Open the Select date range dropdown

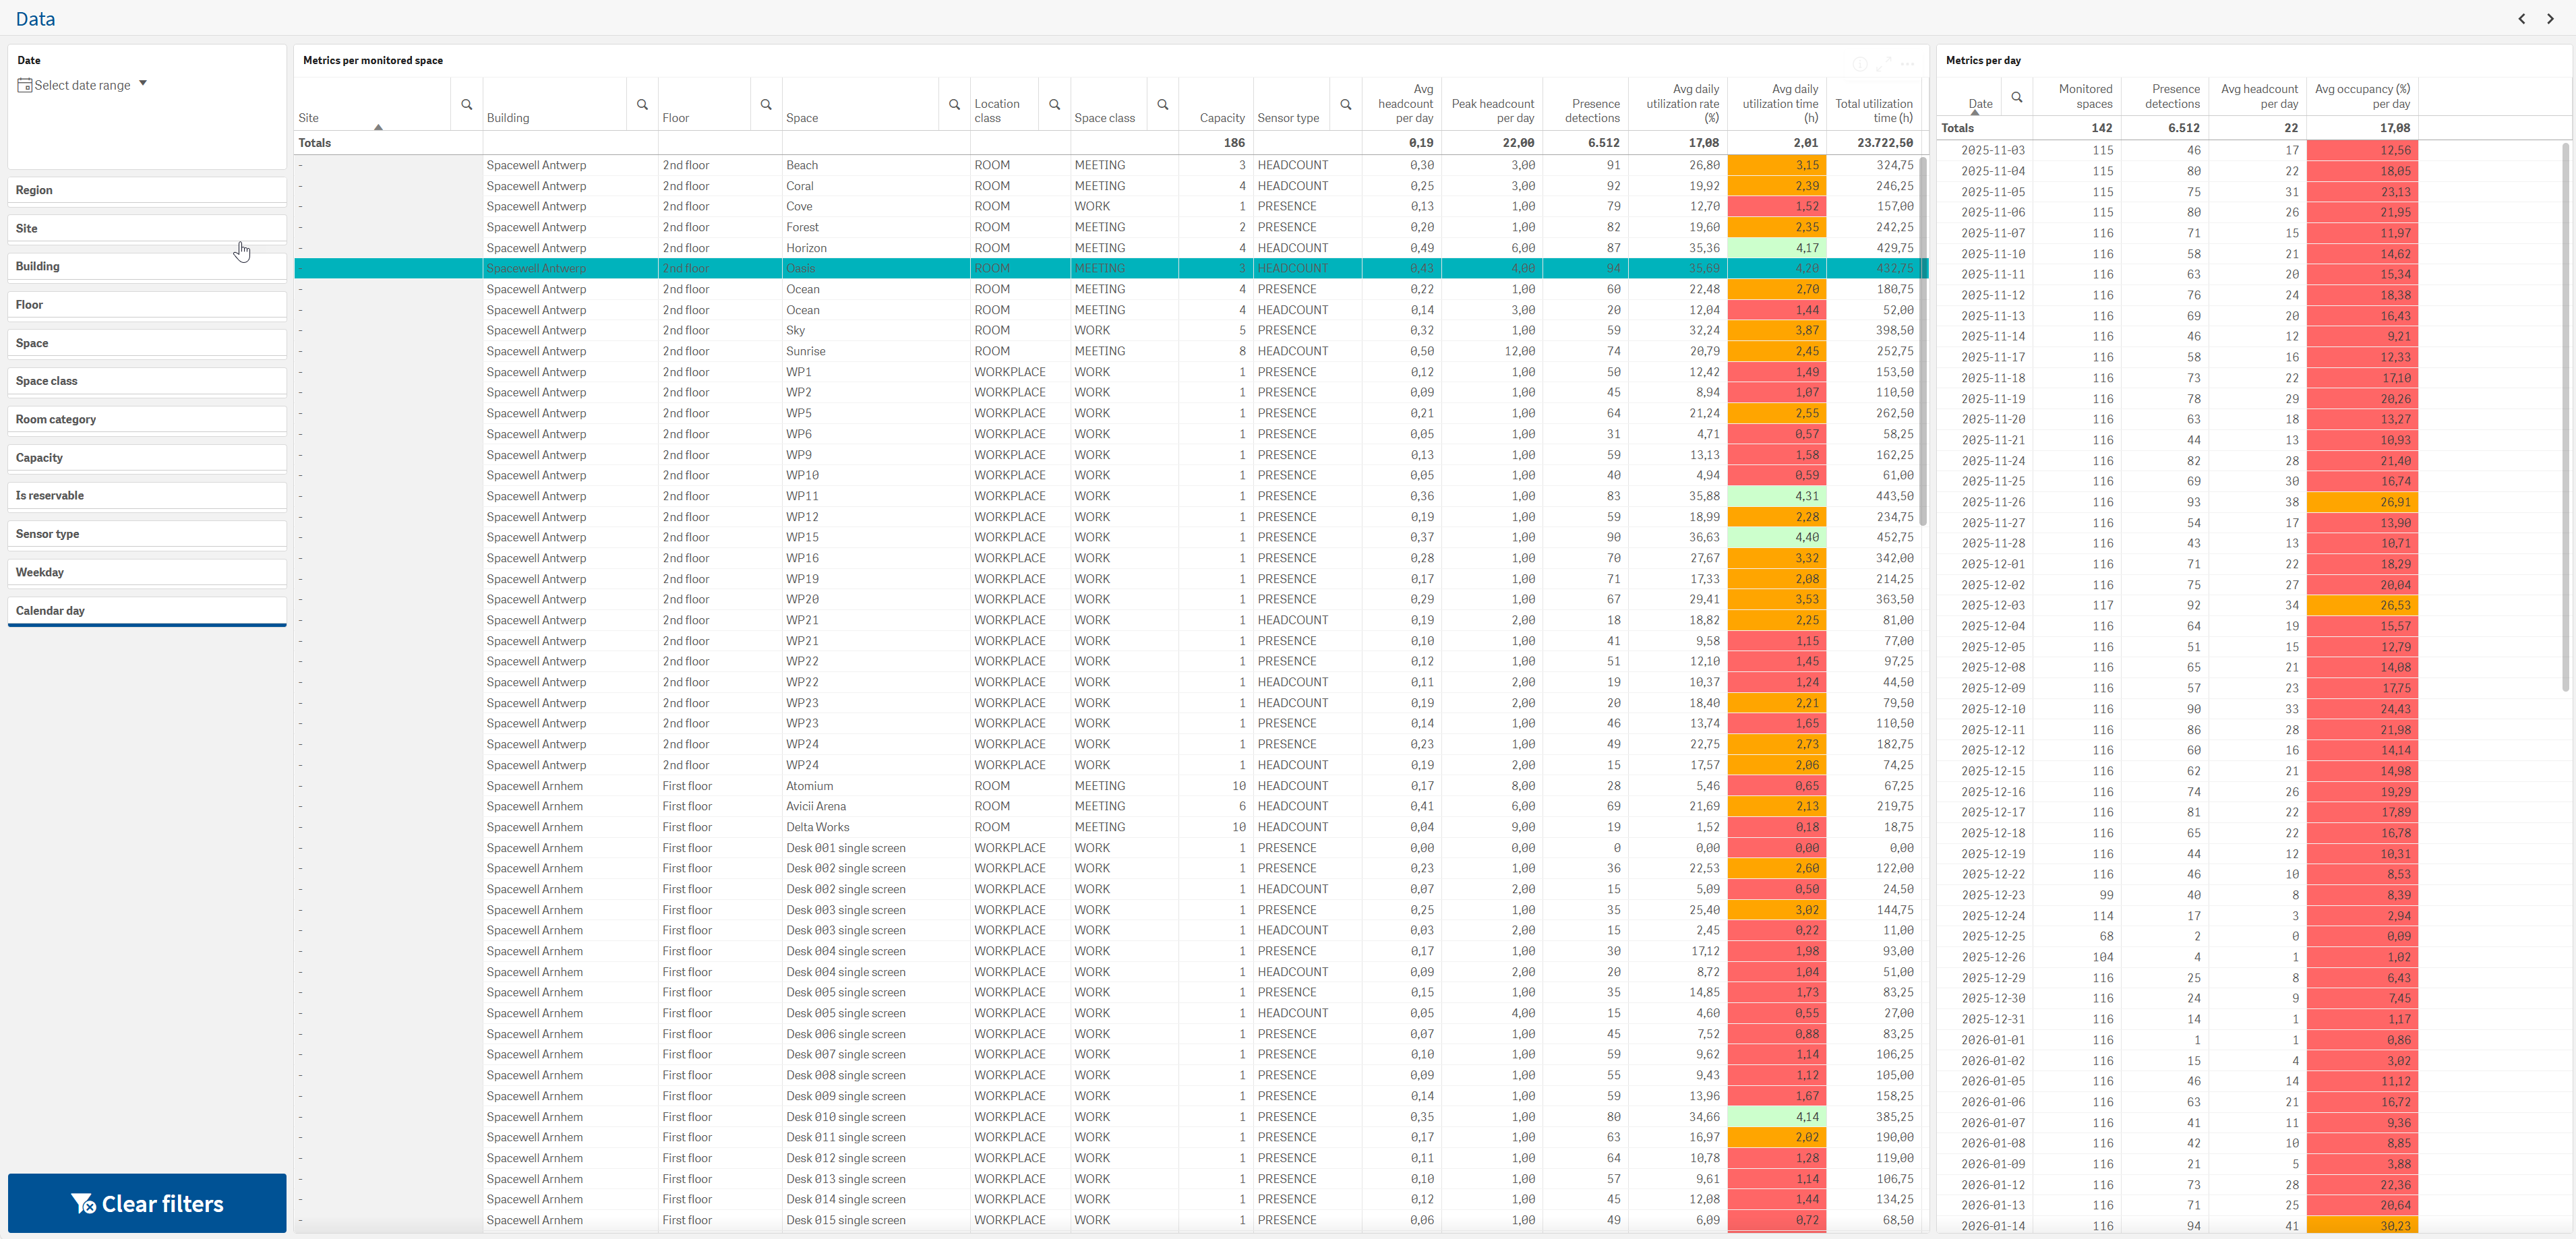click(82, 85)
